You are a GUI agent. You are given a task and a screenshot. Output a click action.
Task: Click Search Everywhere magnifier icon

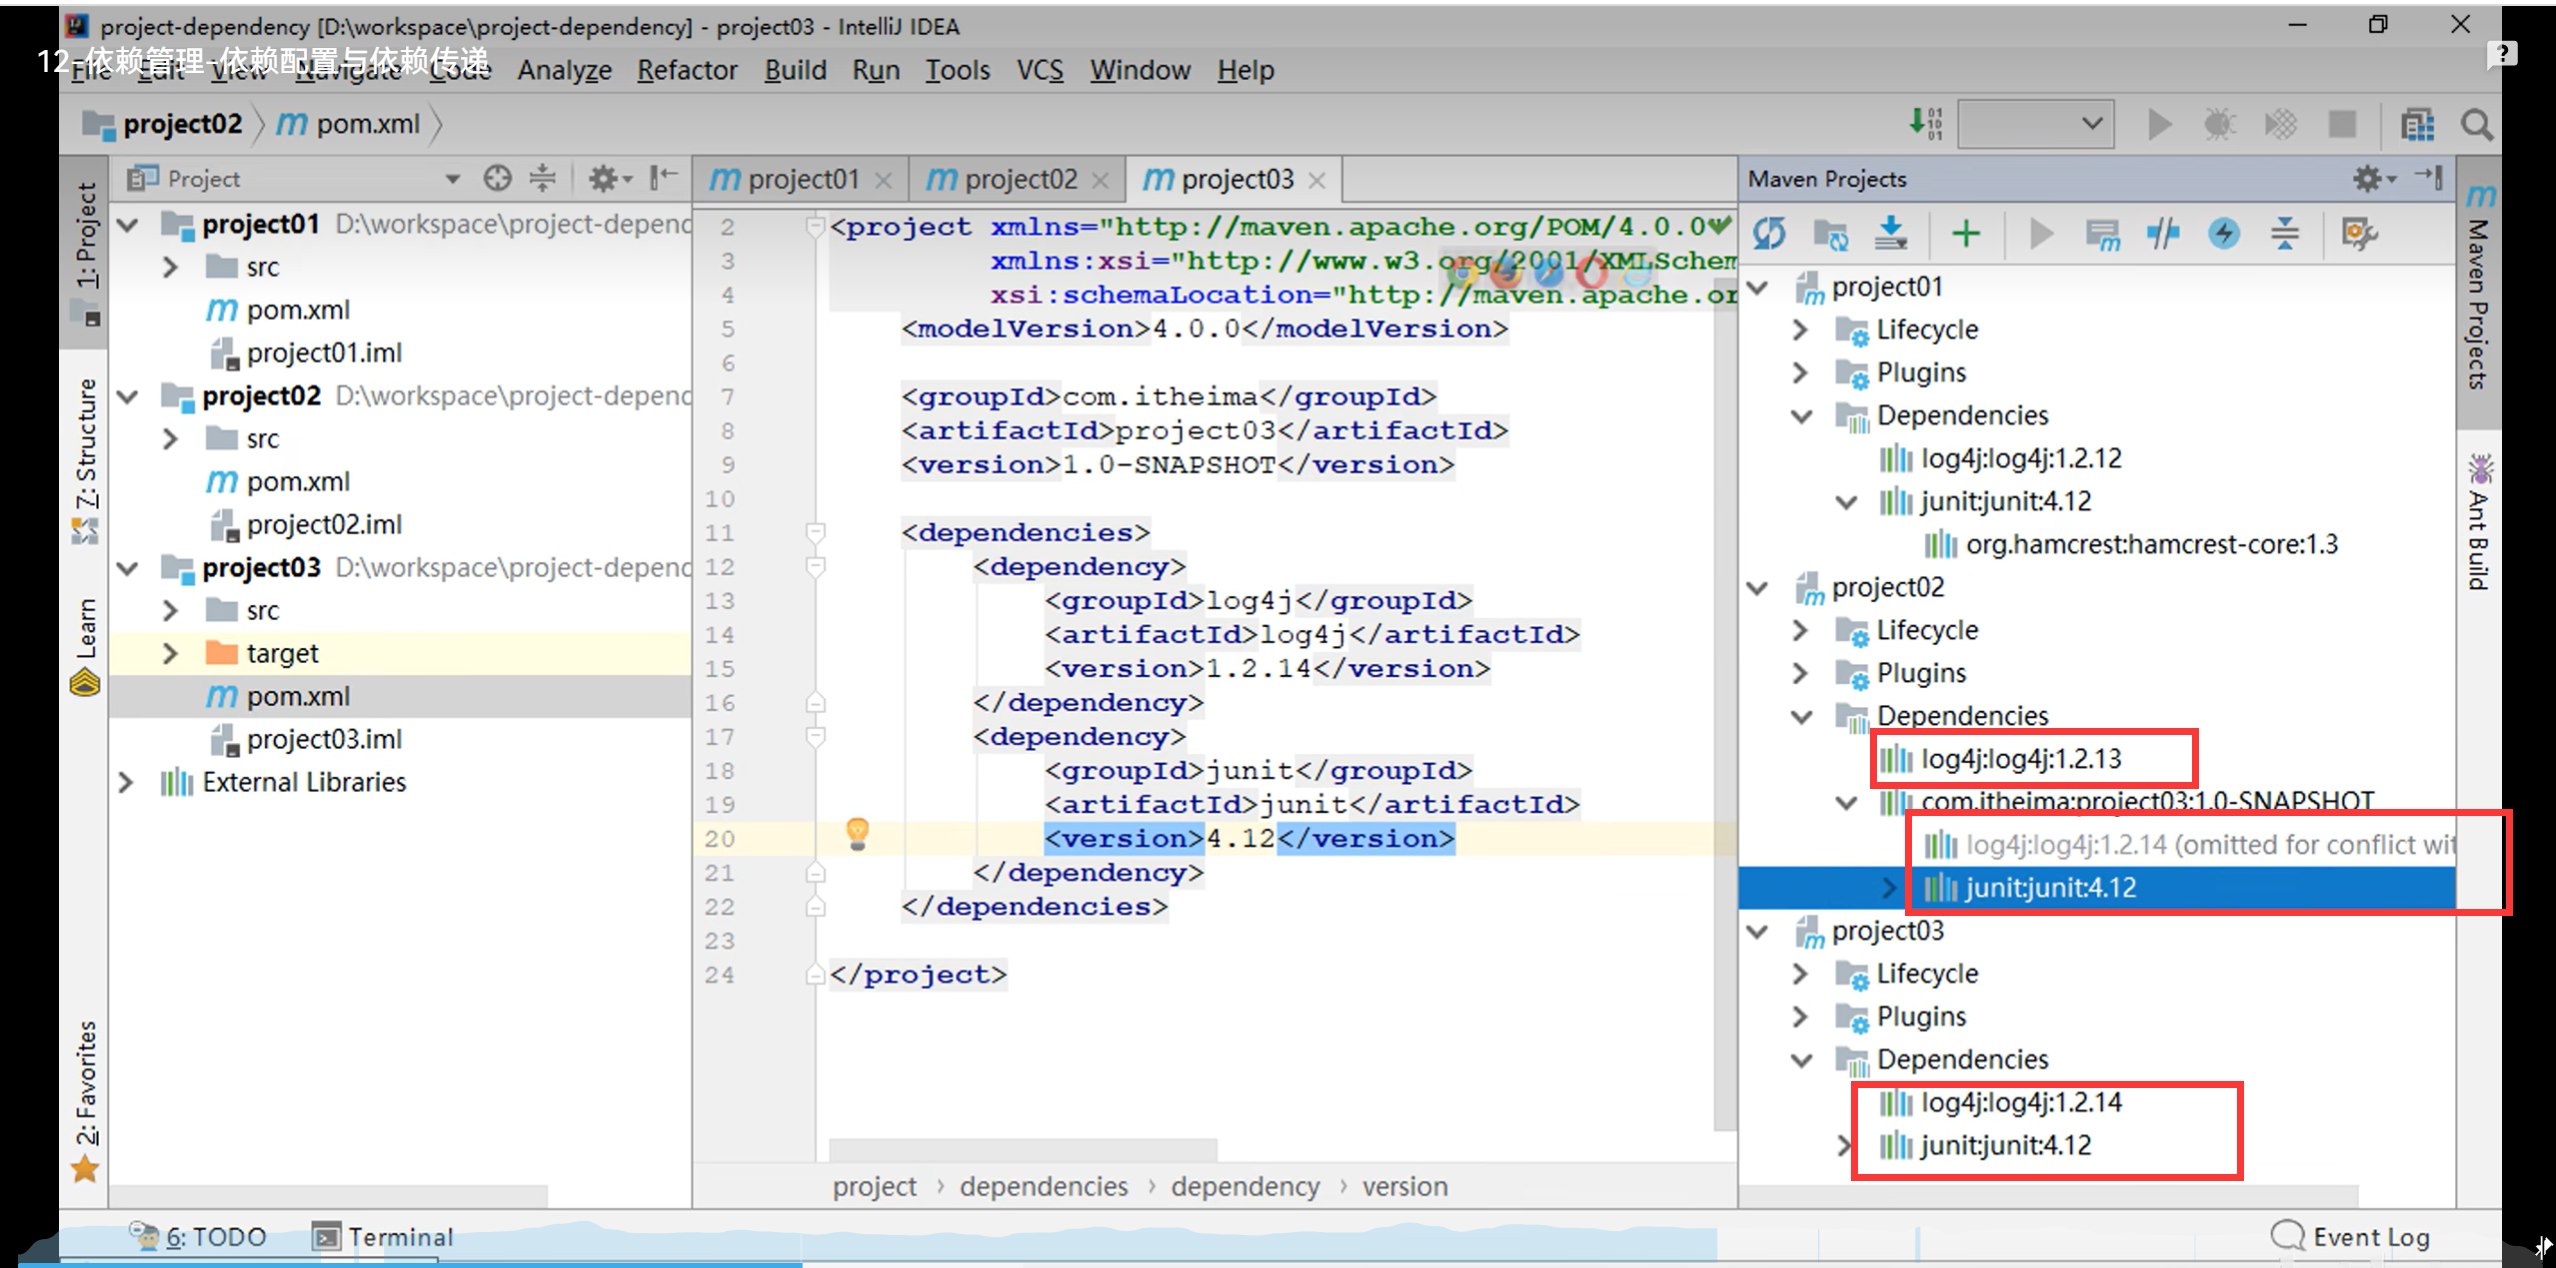coord(2476,125)
